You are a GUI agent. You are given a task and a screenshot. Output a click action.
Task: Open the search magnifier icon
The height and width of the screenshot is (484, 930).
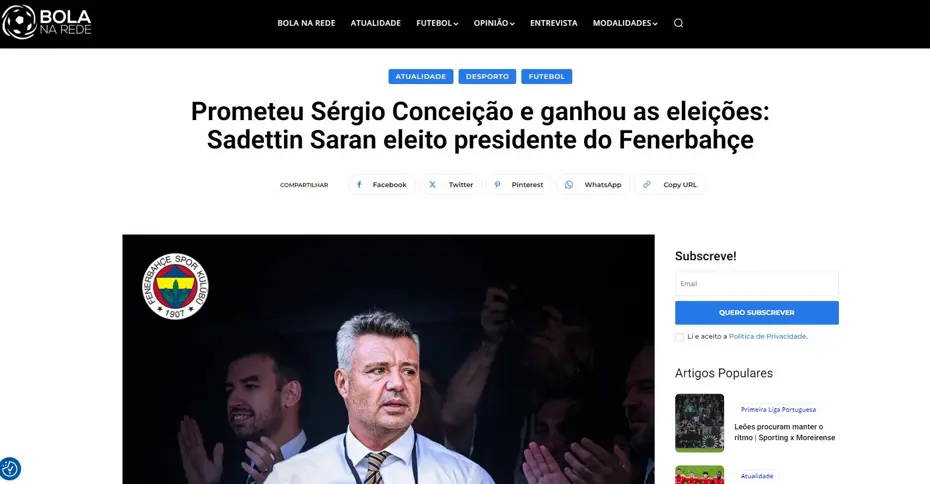tap(679, 23)
